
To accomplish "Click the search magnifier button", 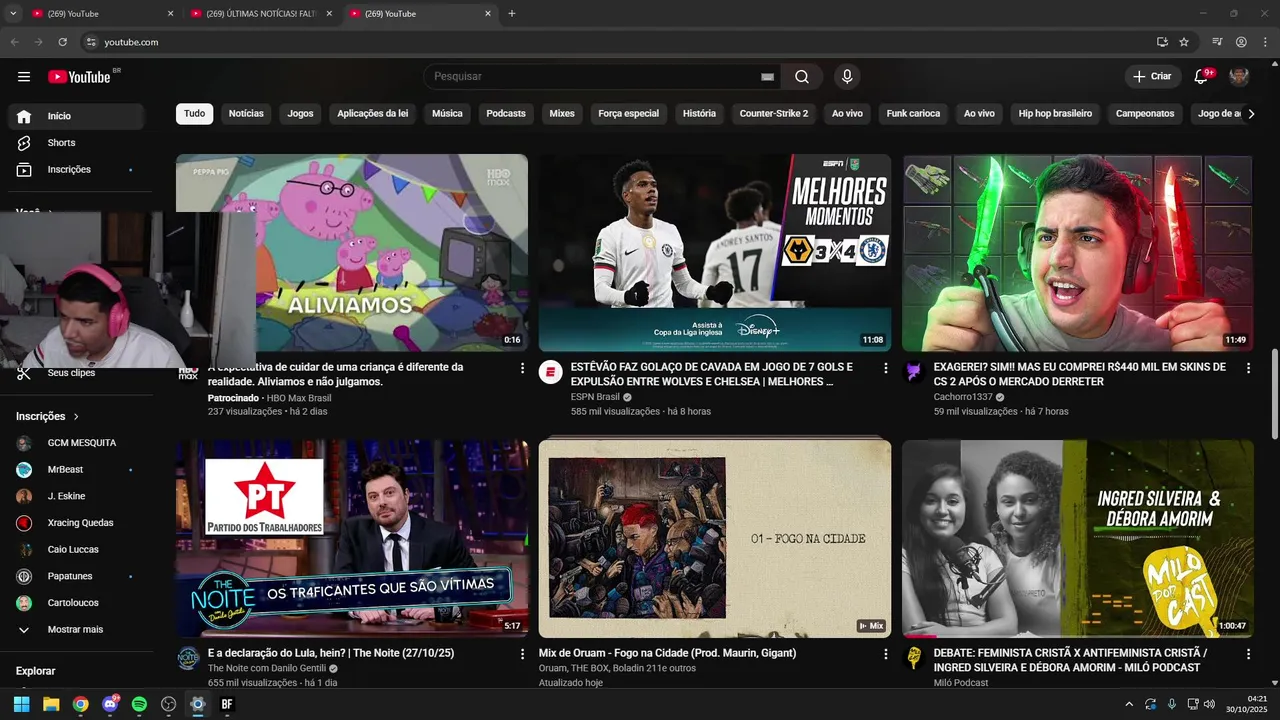I will [x=802, y=77].
